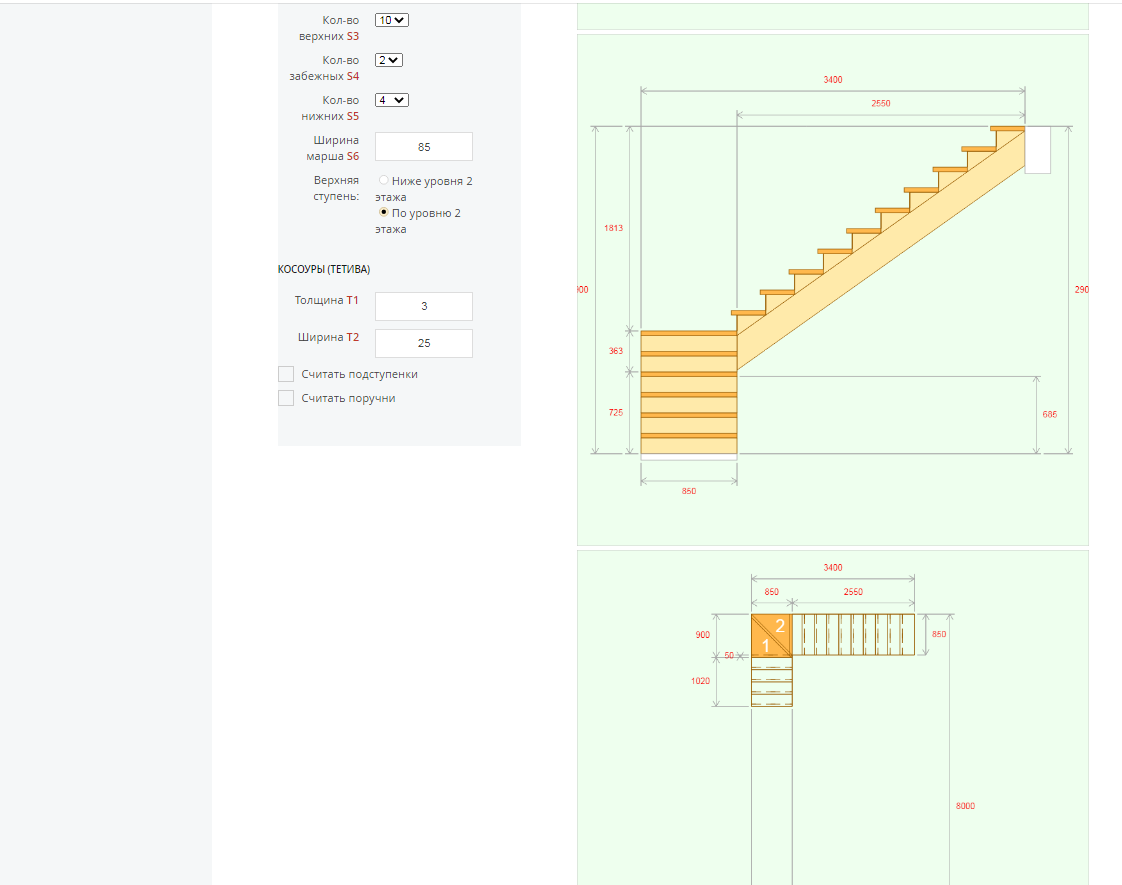Click the 685 dimension label
The image size is (1122, 885).
pos(1049,414)
